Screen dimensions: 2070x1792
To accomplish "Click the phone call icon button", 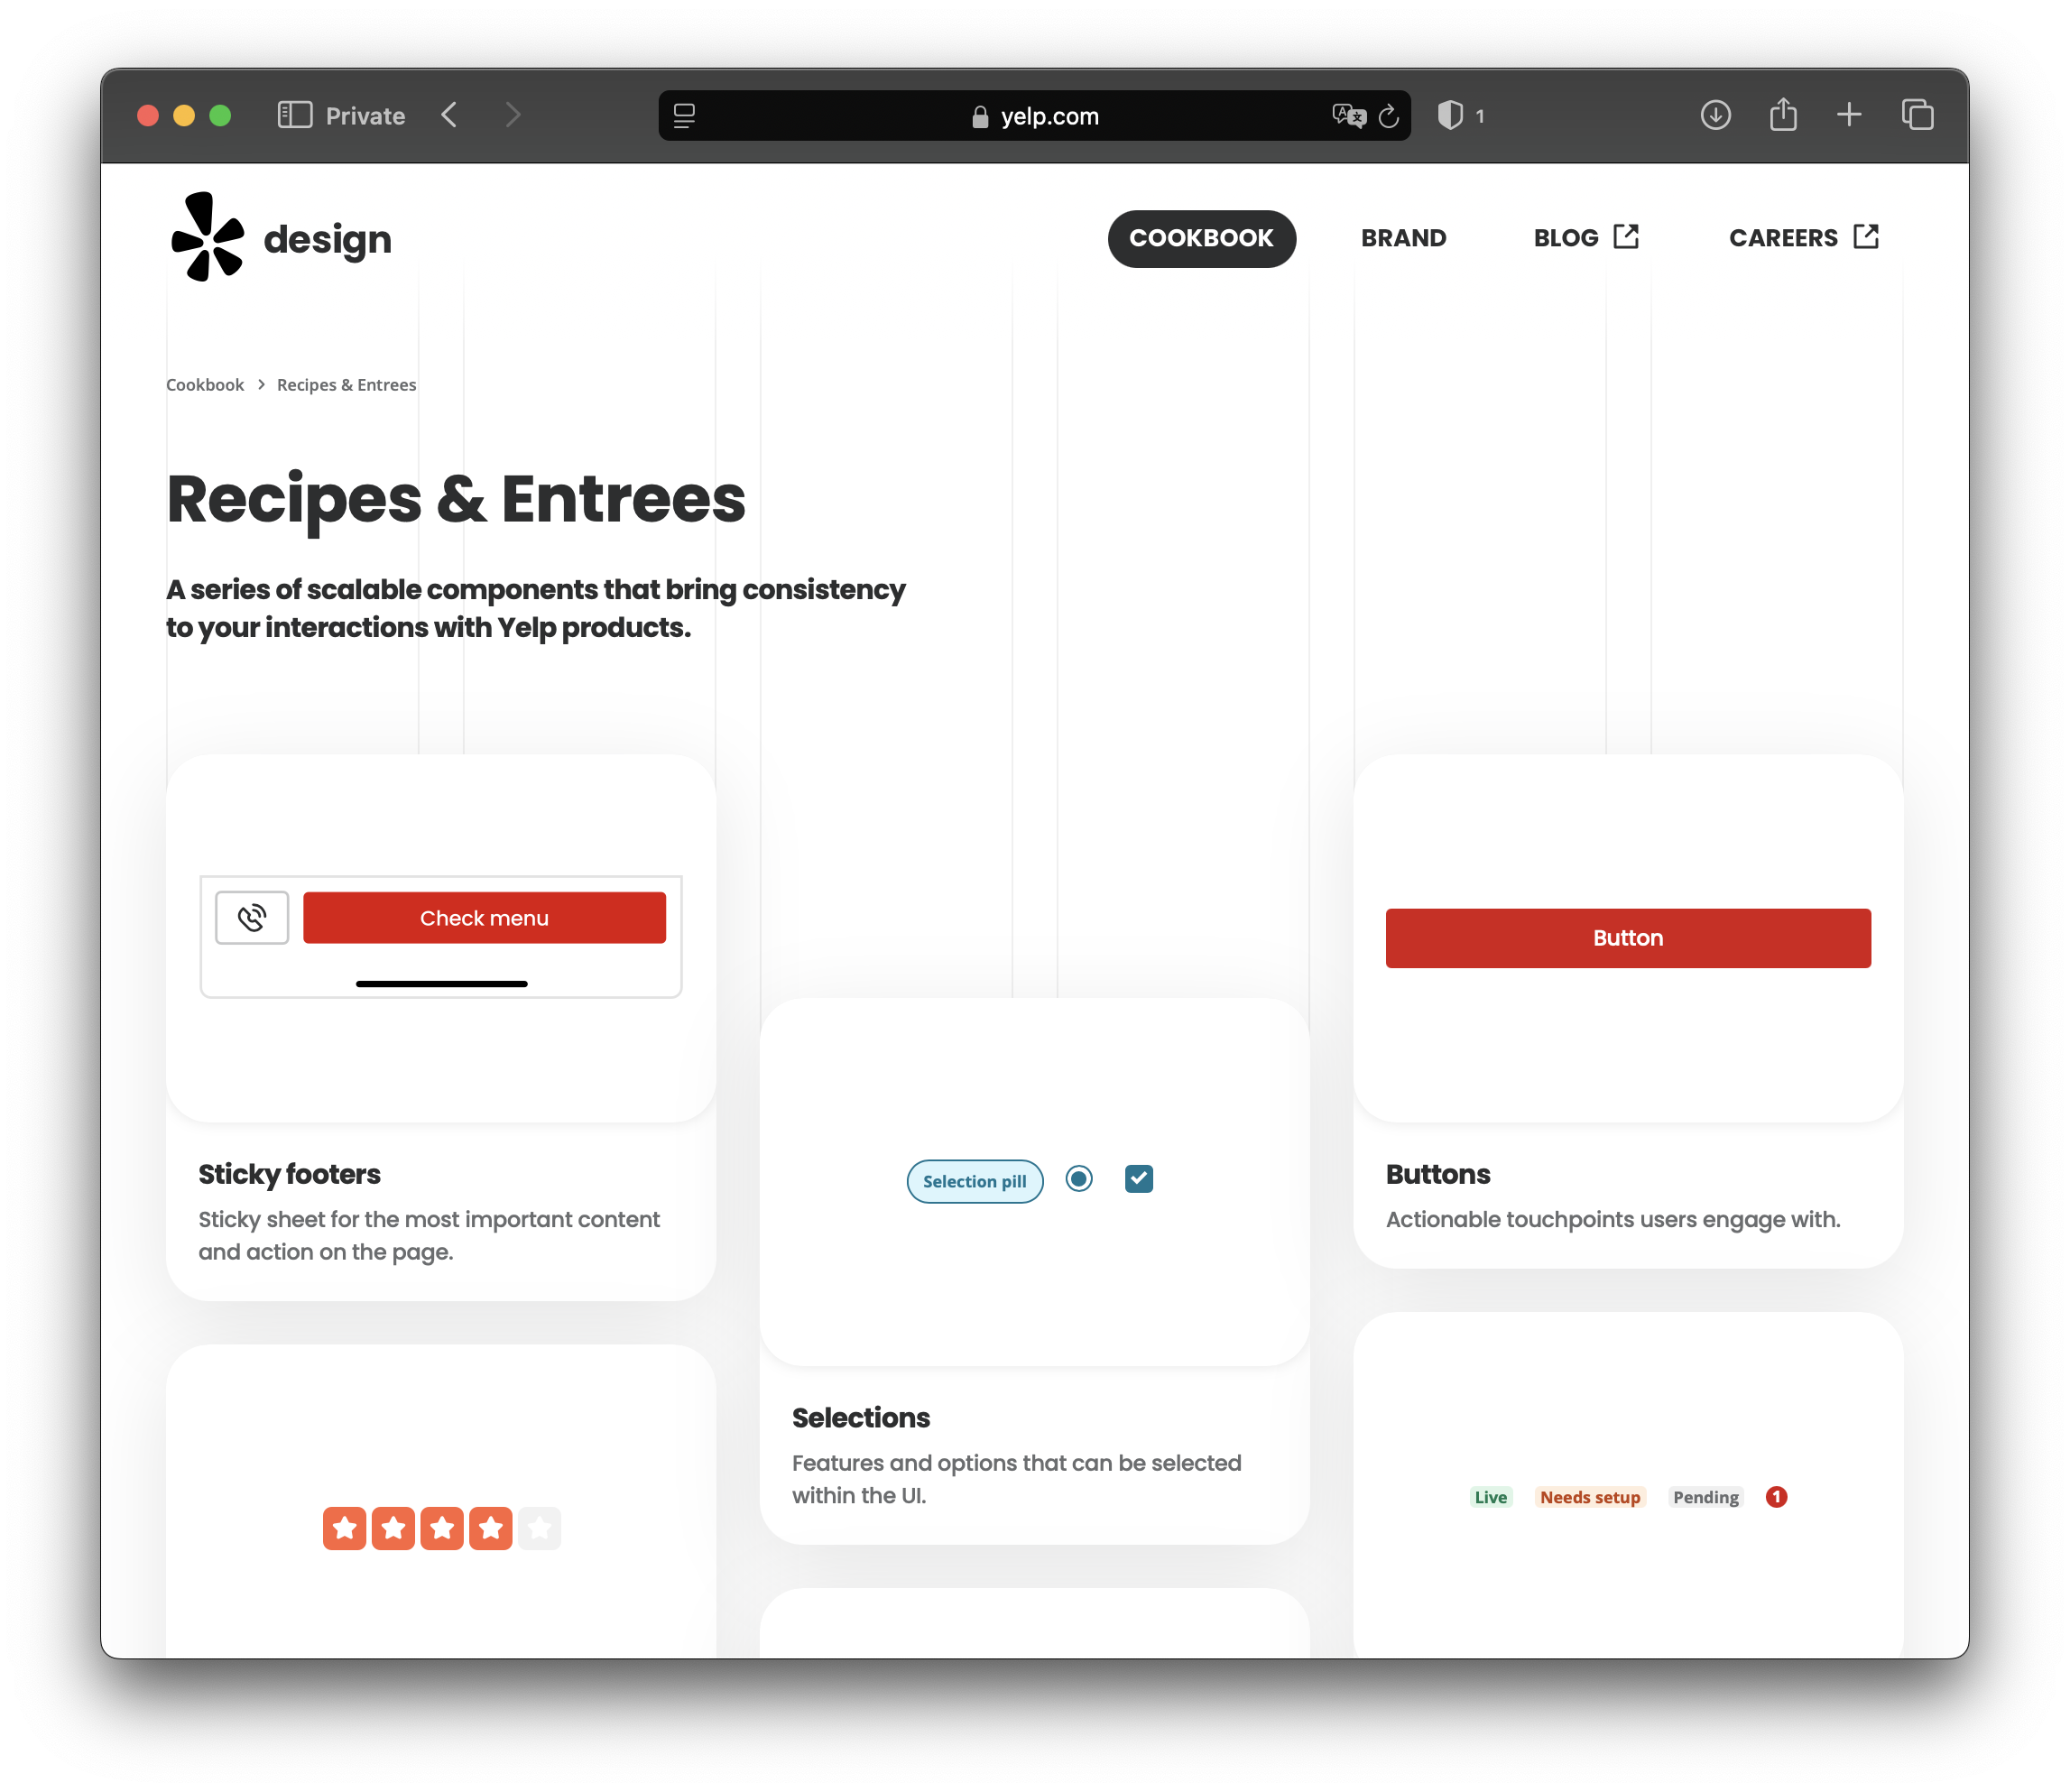I will [252, 917].
